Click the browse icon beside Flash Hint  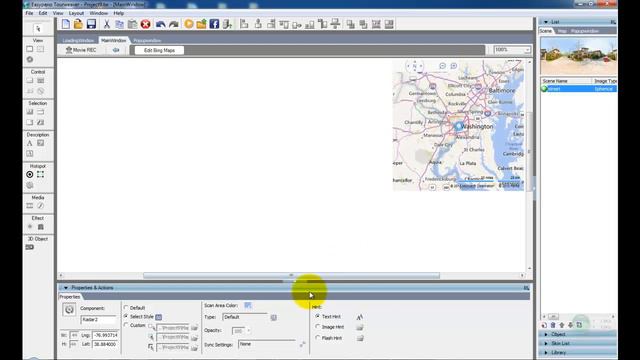tap(360, 338)
